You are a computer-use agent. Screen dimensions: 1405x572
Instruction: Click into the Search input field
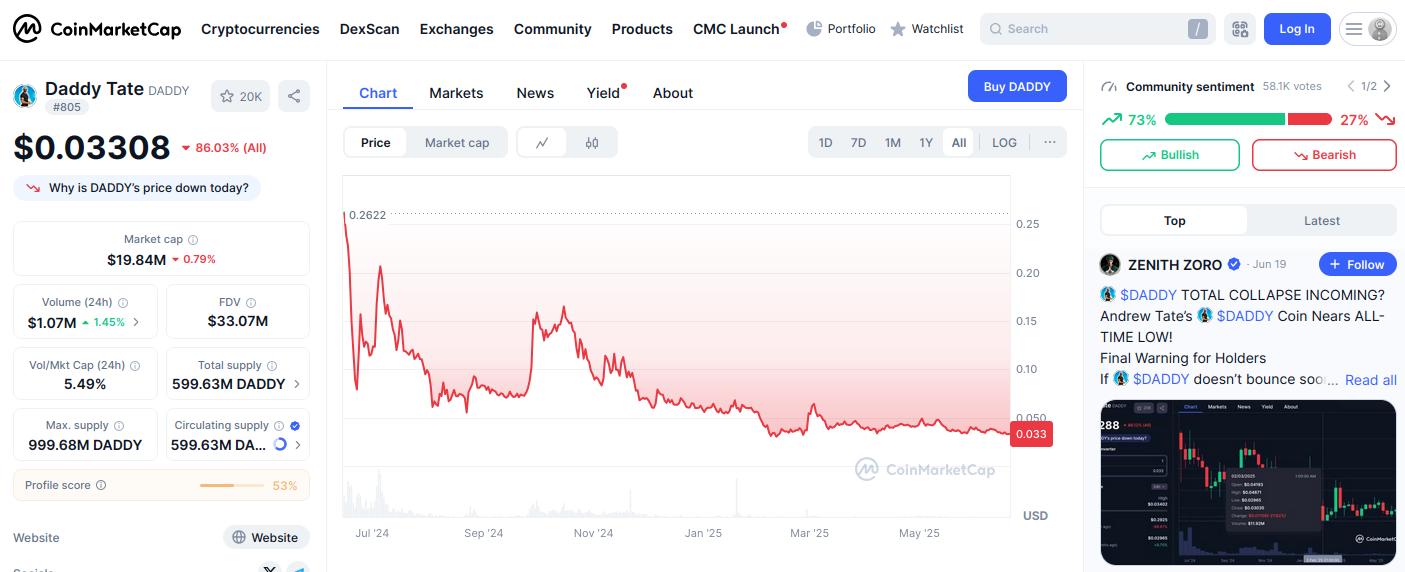1085,29
